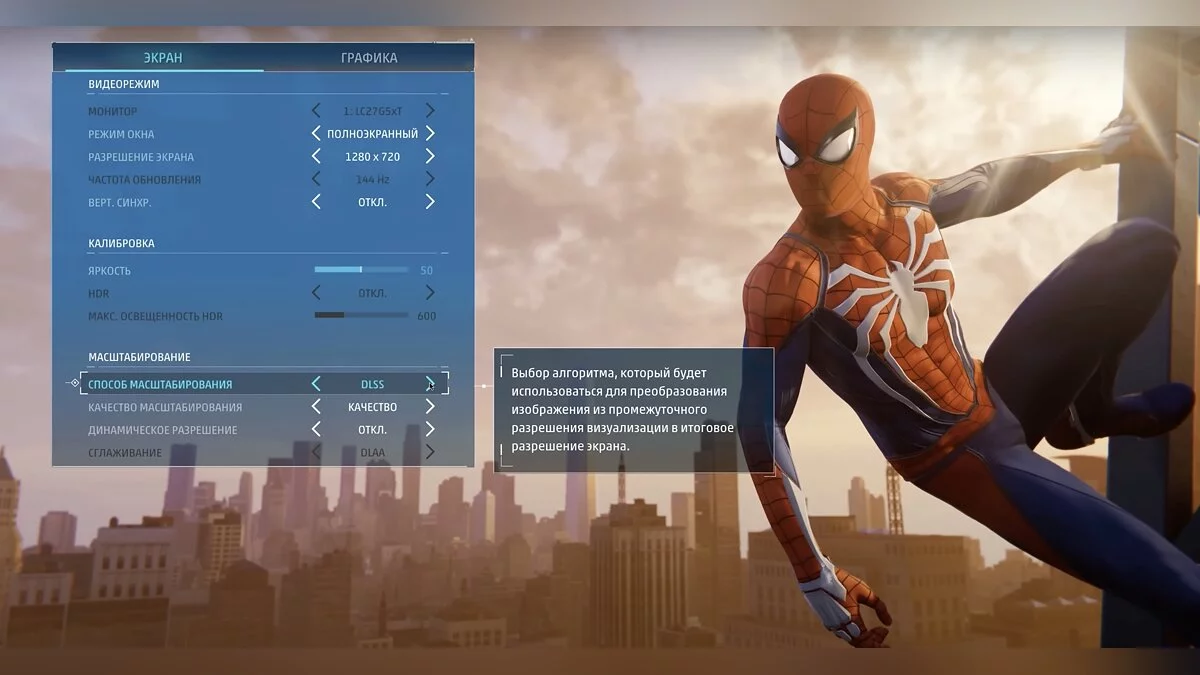Previous value arrow for МОНИТОР
Screen dimensions: 1200x675
pyautogui.click(x=316, y=111)
